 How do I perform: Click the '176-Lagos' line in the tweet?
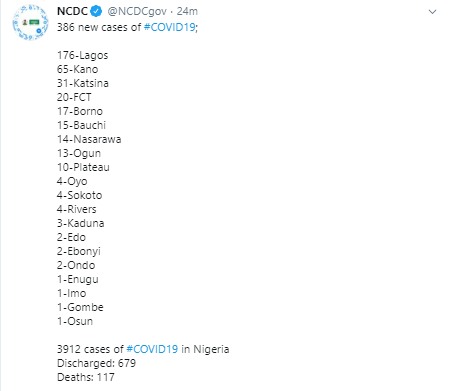pos(82,55)
